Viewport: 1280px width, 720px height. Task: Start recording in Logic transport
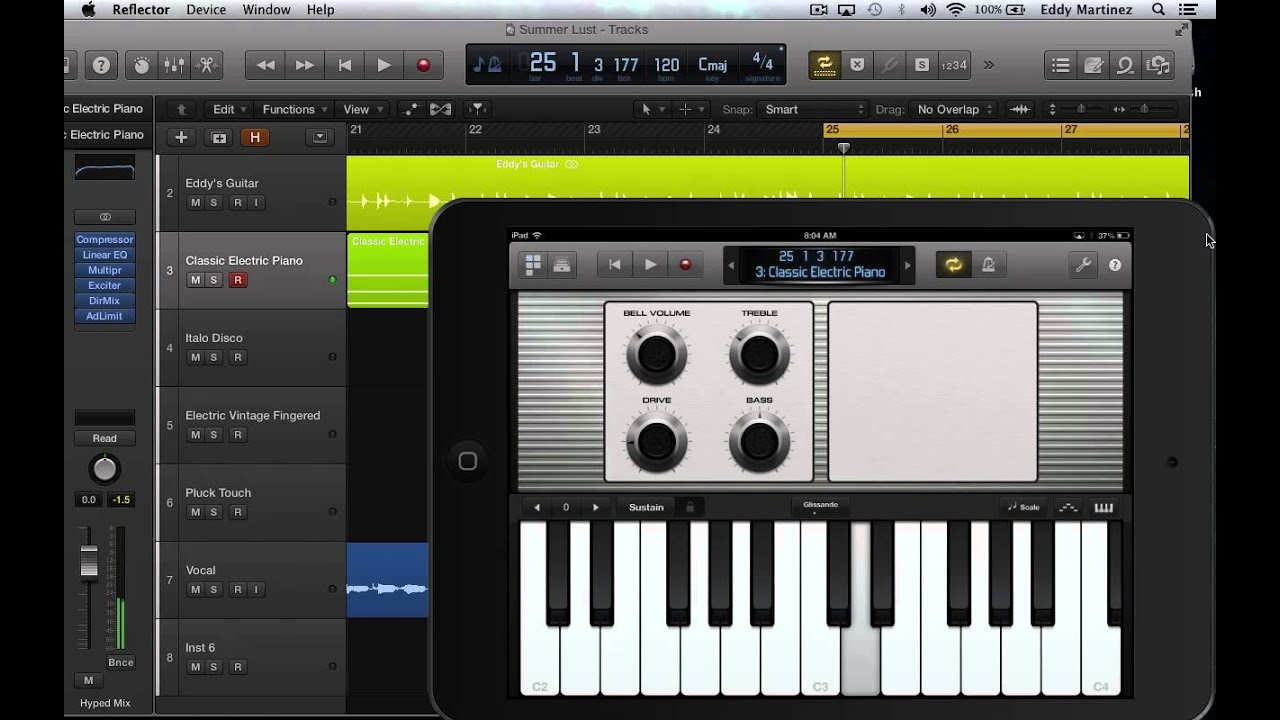pyautogui.click(x=423, y=65)
